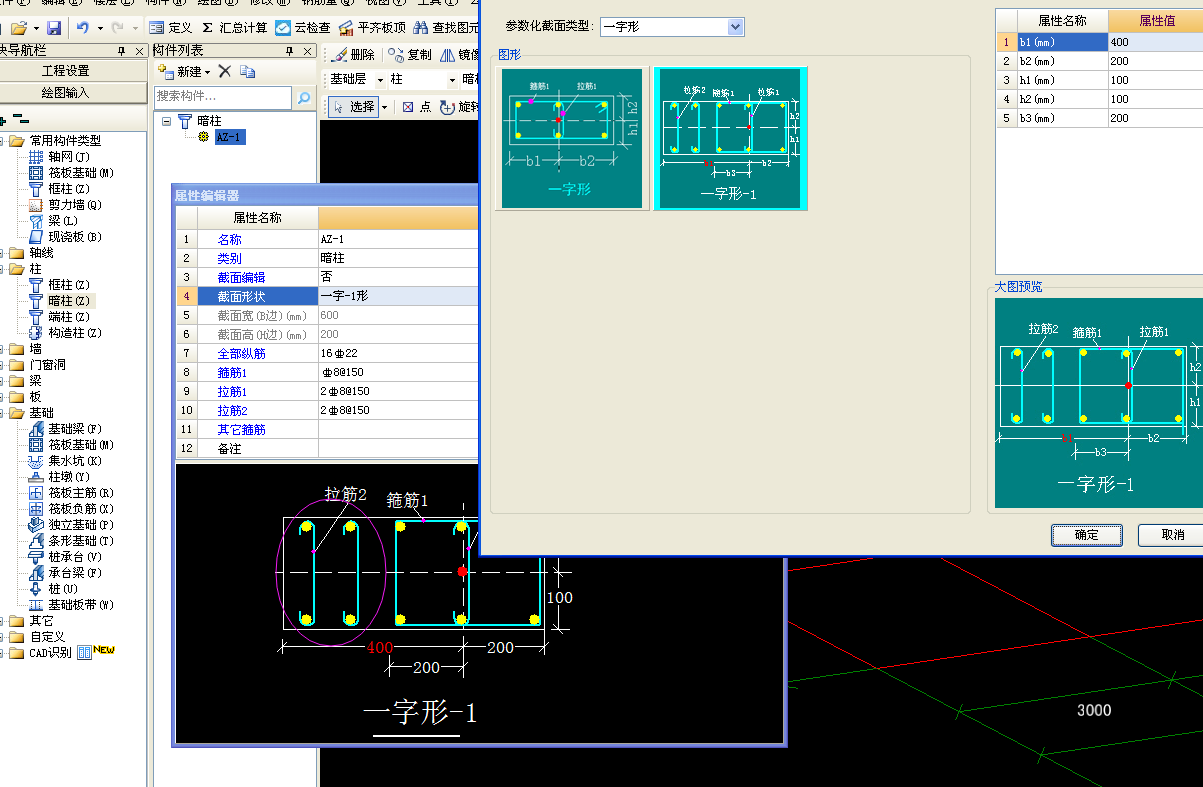Launch 云检查 cloud check

click(303, 28)
